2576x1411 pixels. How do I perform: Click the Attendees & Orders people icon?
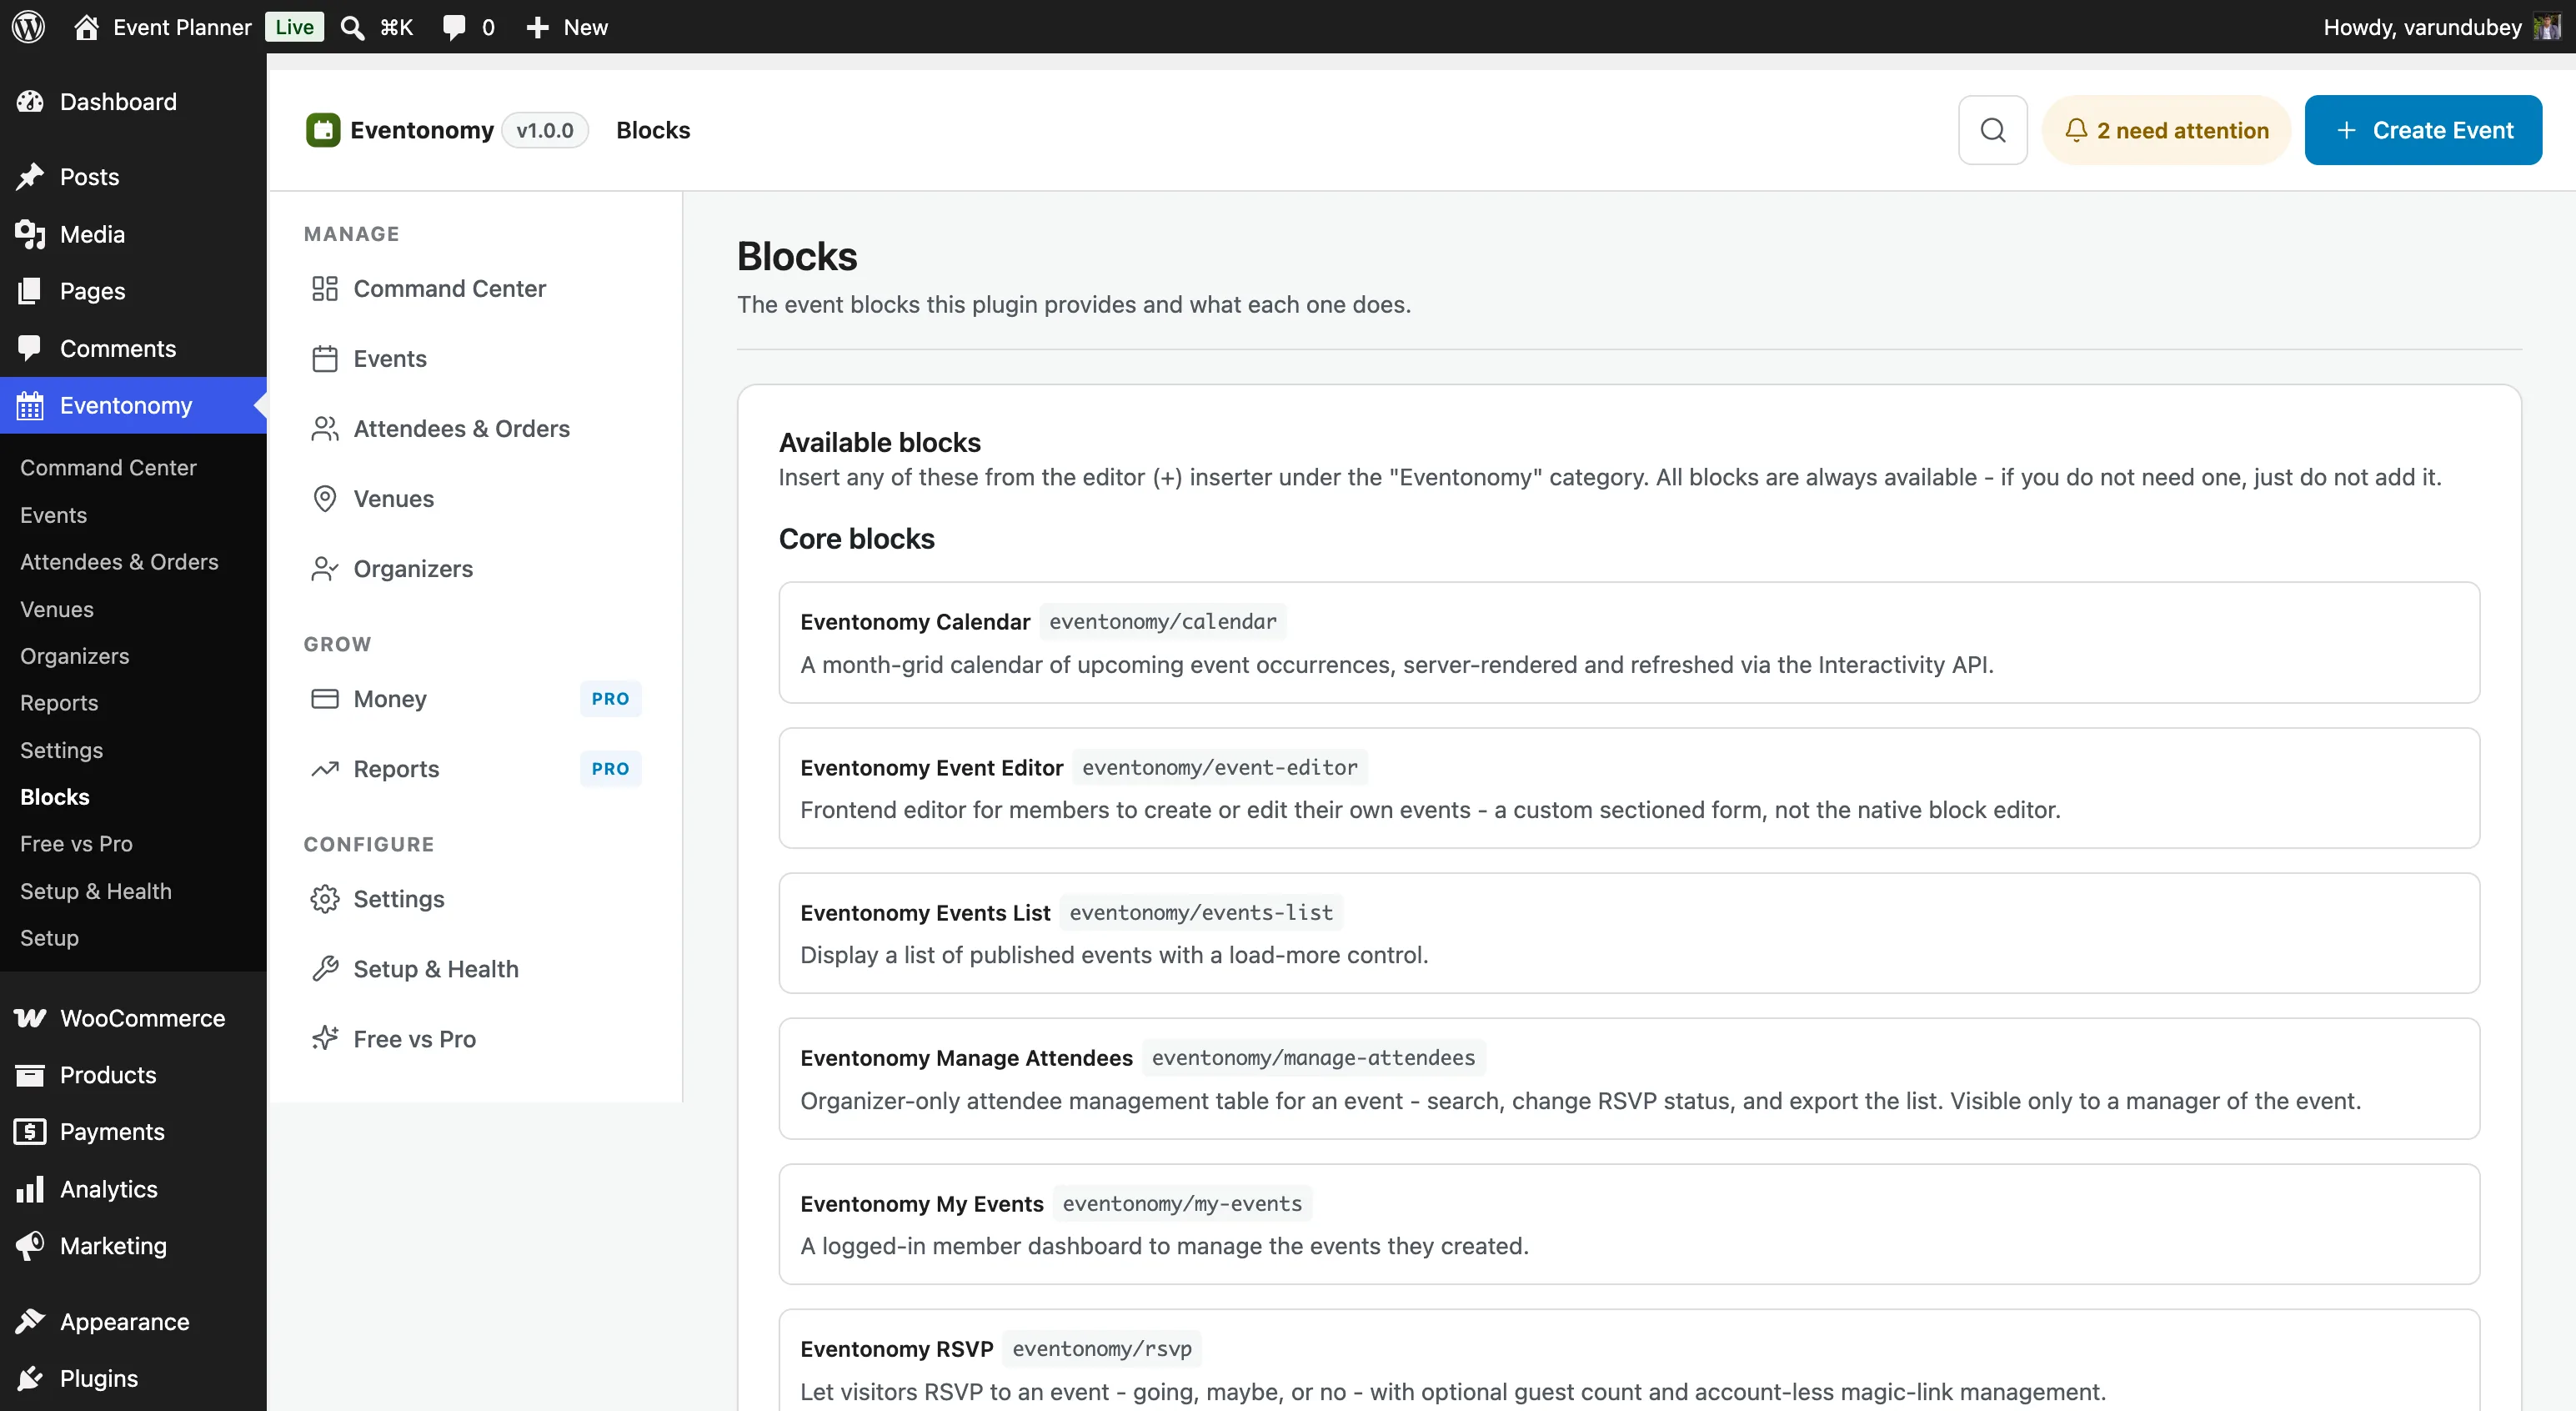[x=325, y=429]
